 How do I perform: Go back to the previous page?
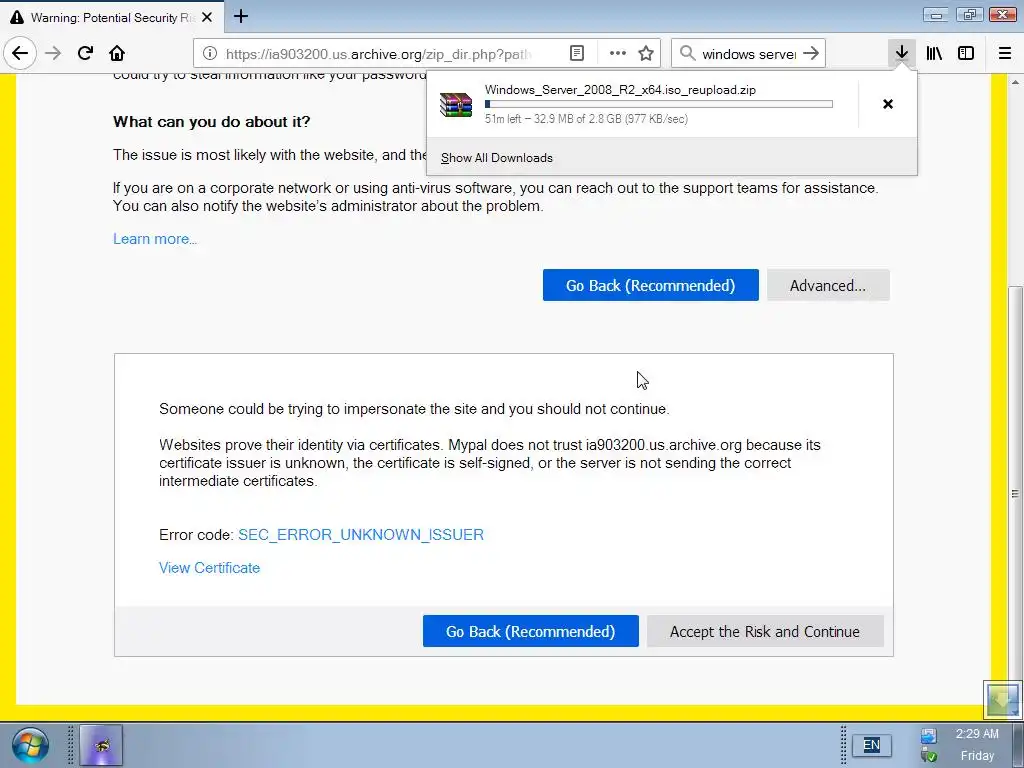(20, 53)
